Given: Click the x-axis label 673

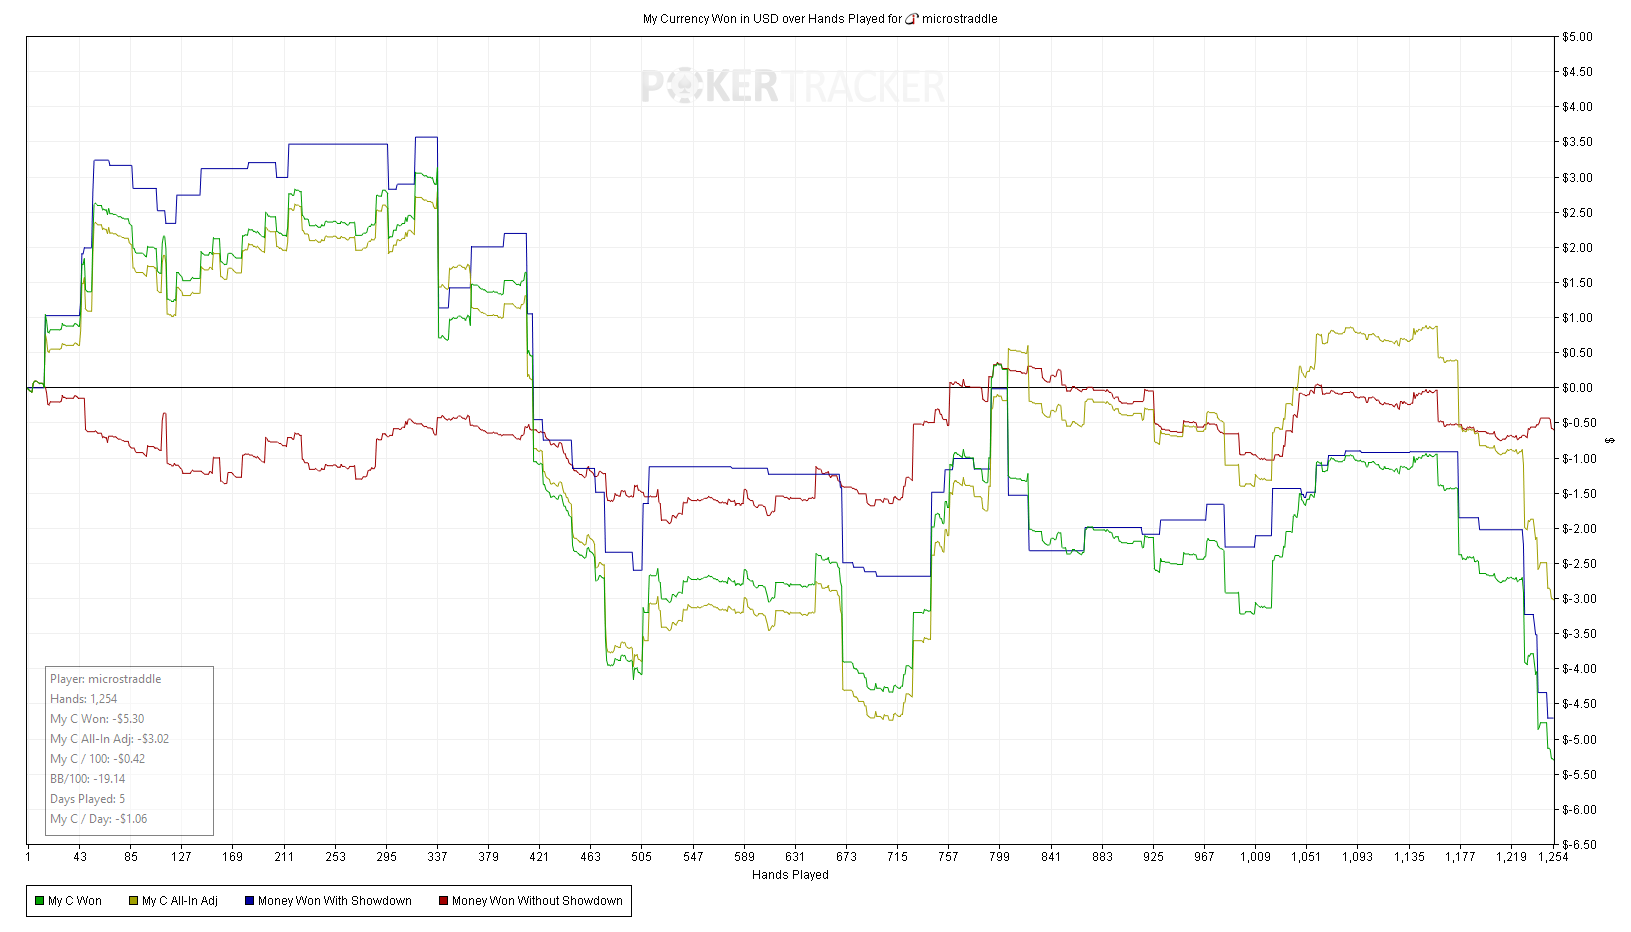Looking at the screenshot, I should (x=847, y=857).
